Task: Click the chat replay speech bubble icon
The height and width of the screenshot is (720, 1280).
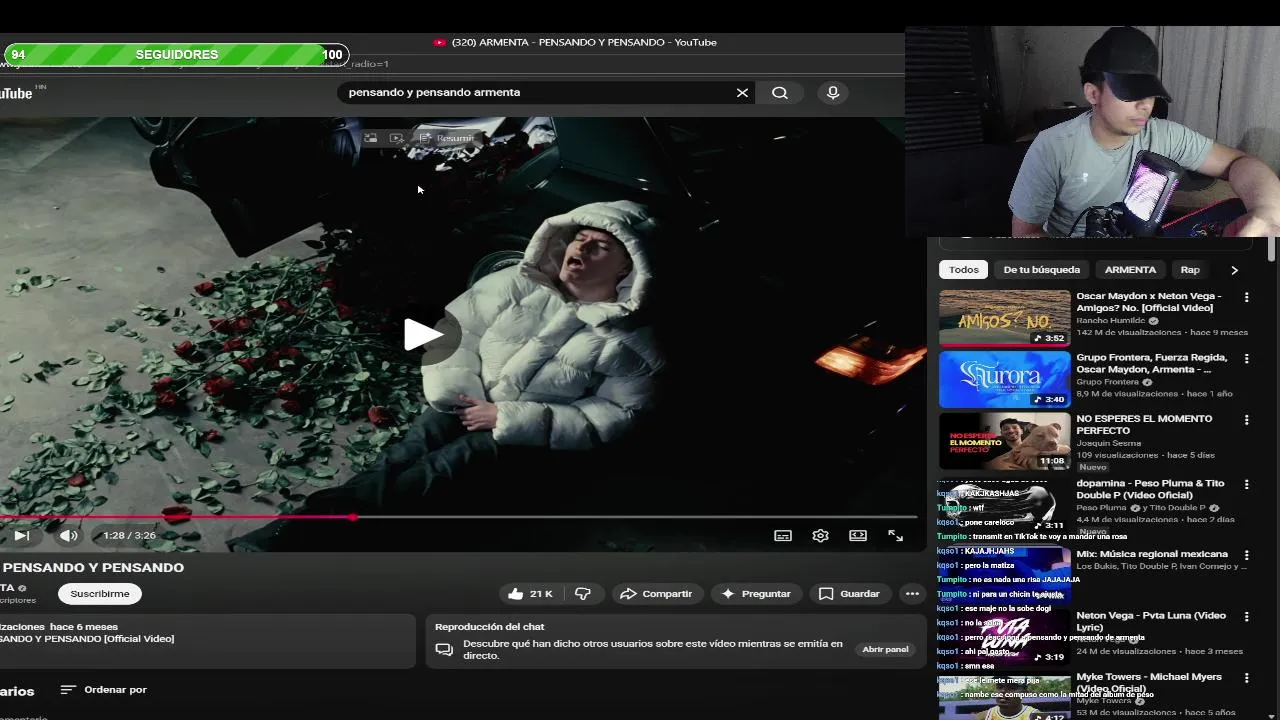Action: [x=445, y=650]
